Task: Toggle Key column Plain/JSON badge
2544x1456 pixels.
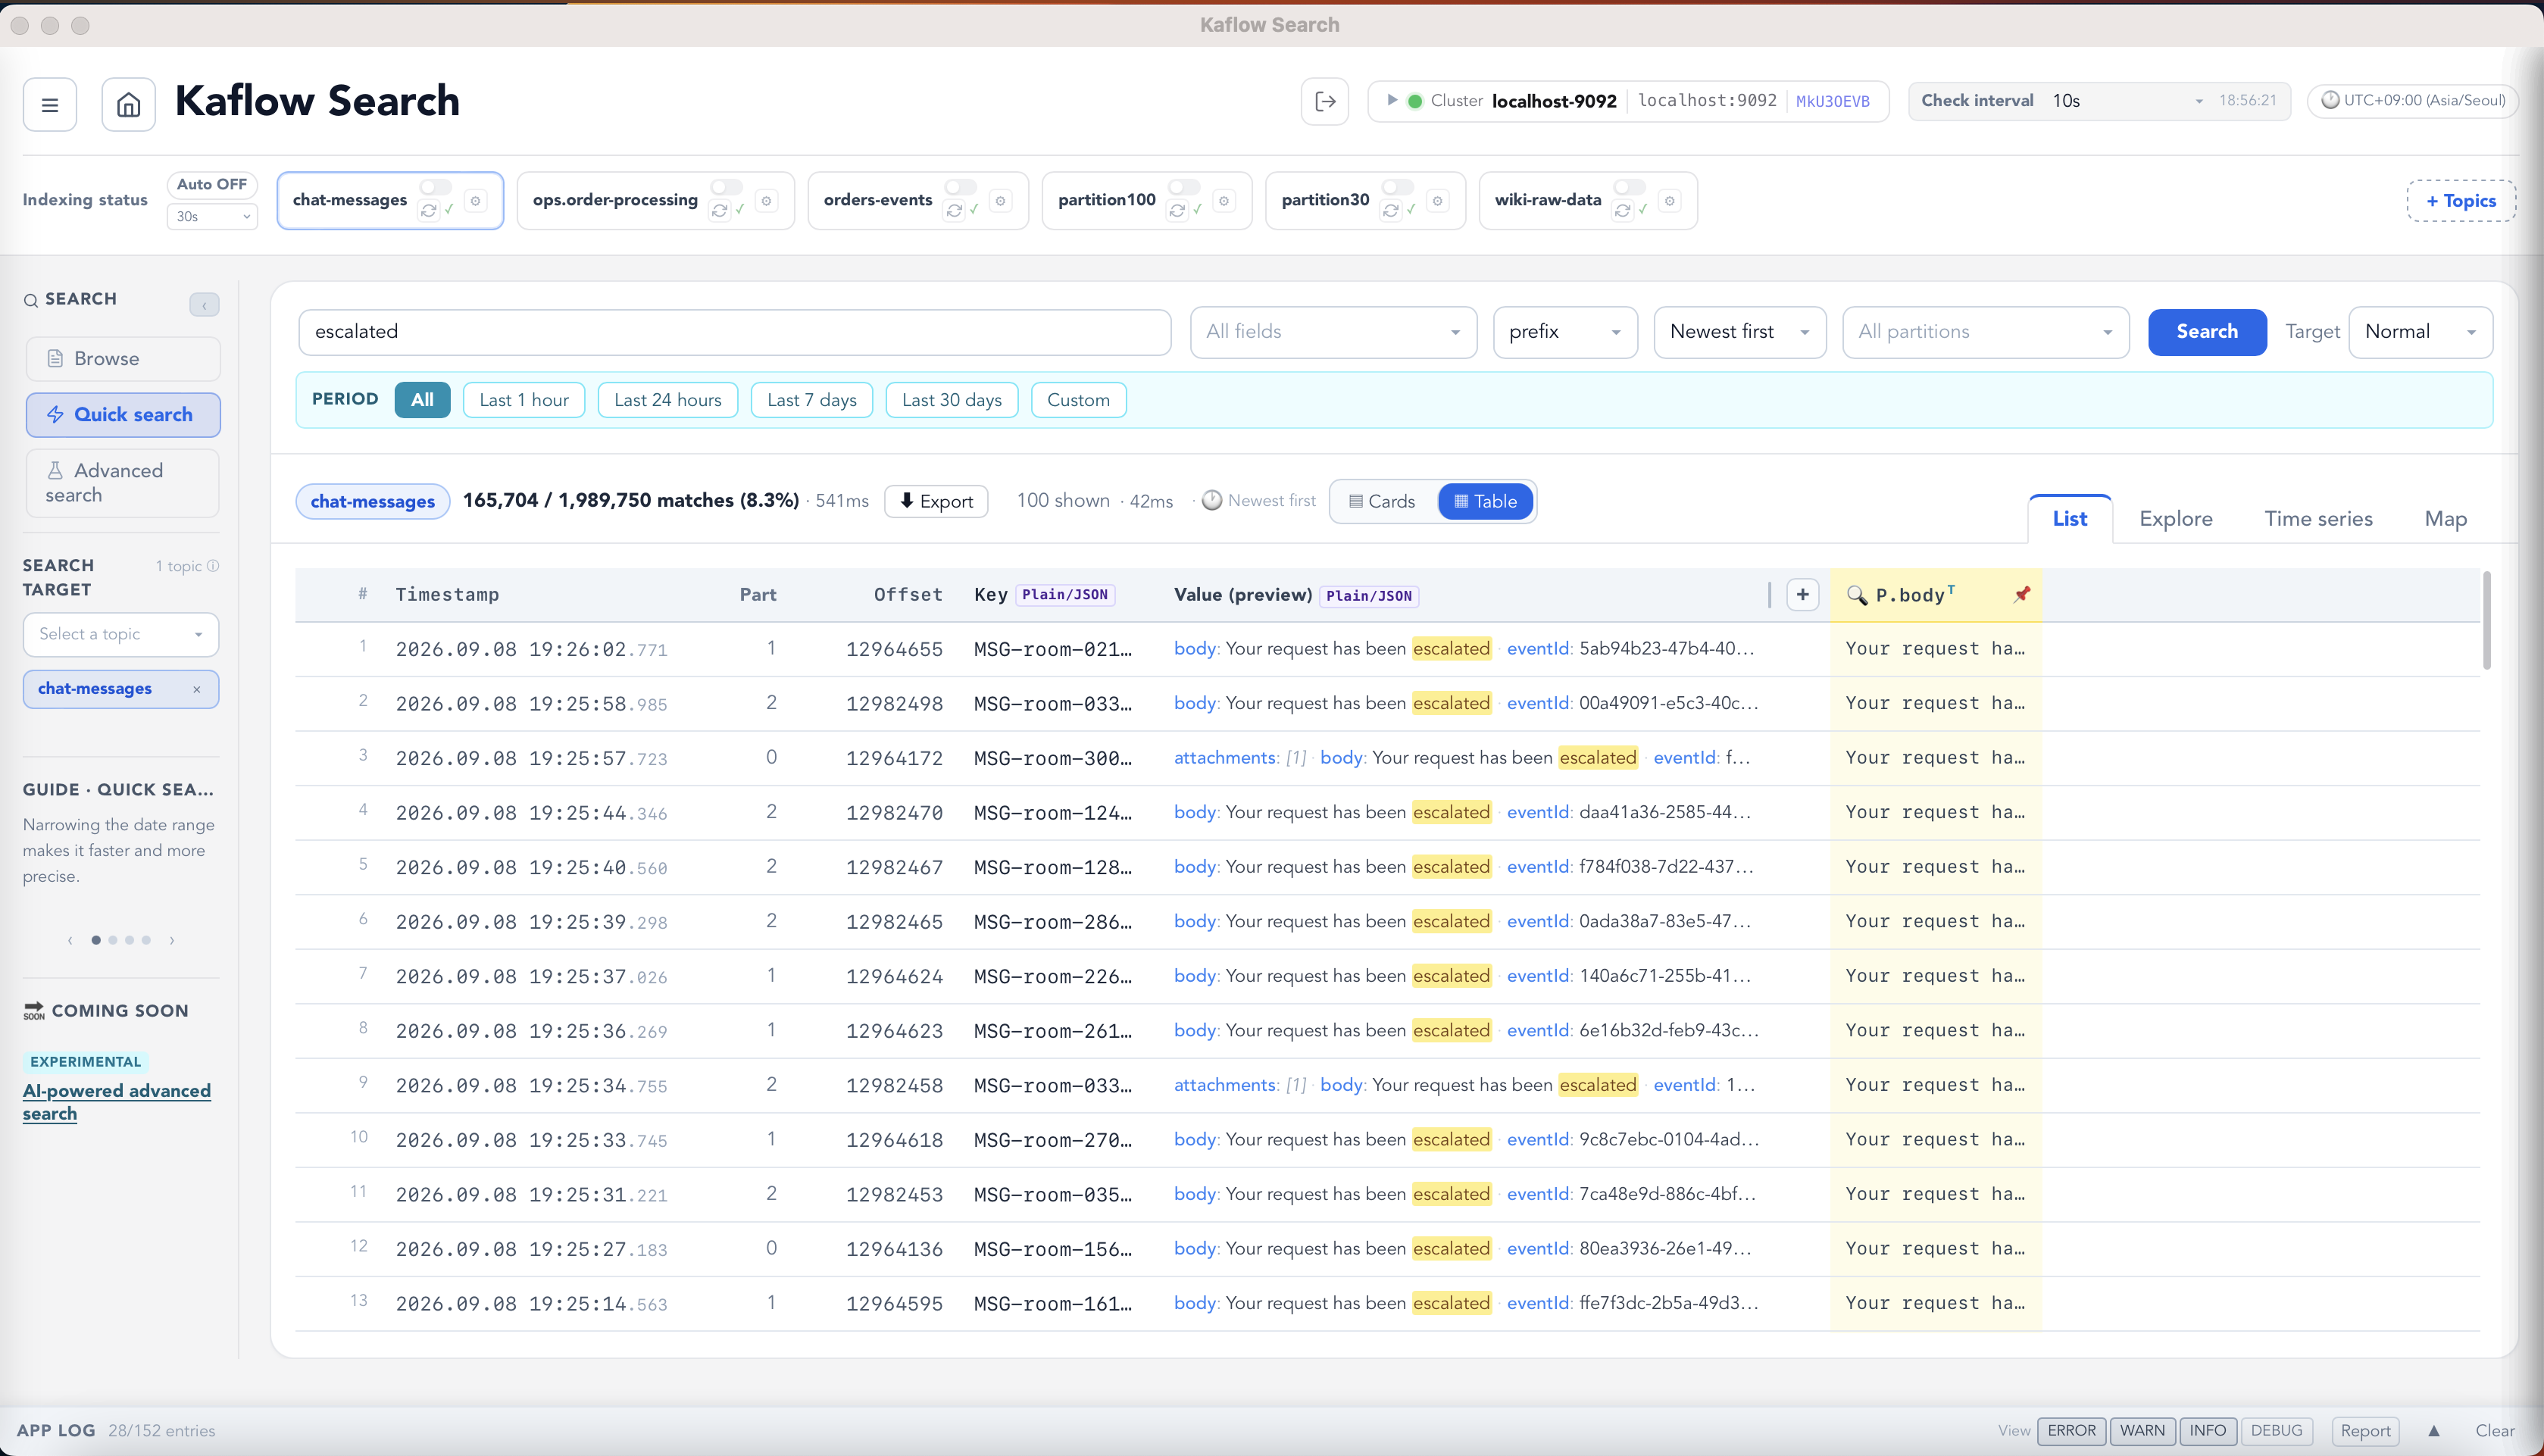Action: point(1065,595)
